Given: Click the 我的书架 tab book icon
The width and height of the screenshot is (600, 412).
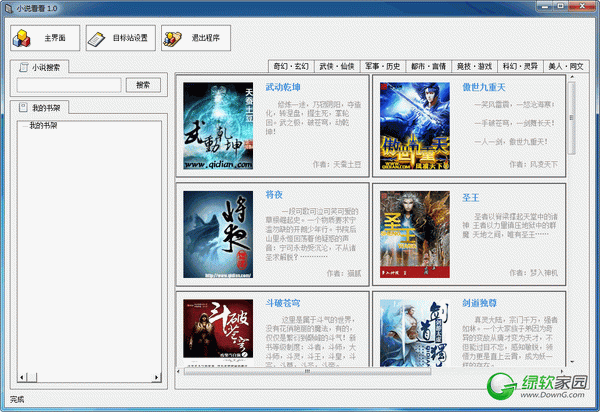Looking at the screenshot, I should [23, 107].
